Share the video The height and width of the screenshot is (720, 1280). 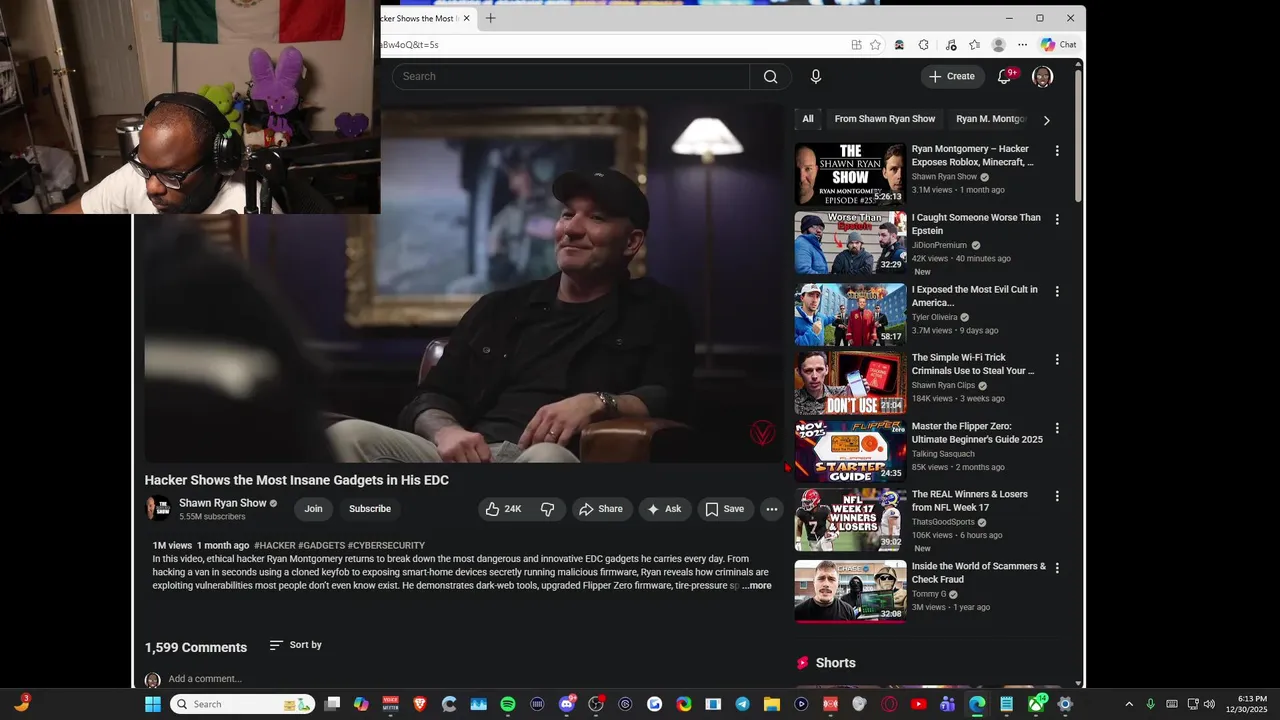[602, 509]
